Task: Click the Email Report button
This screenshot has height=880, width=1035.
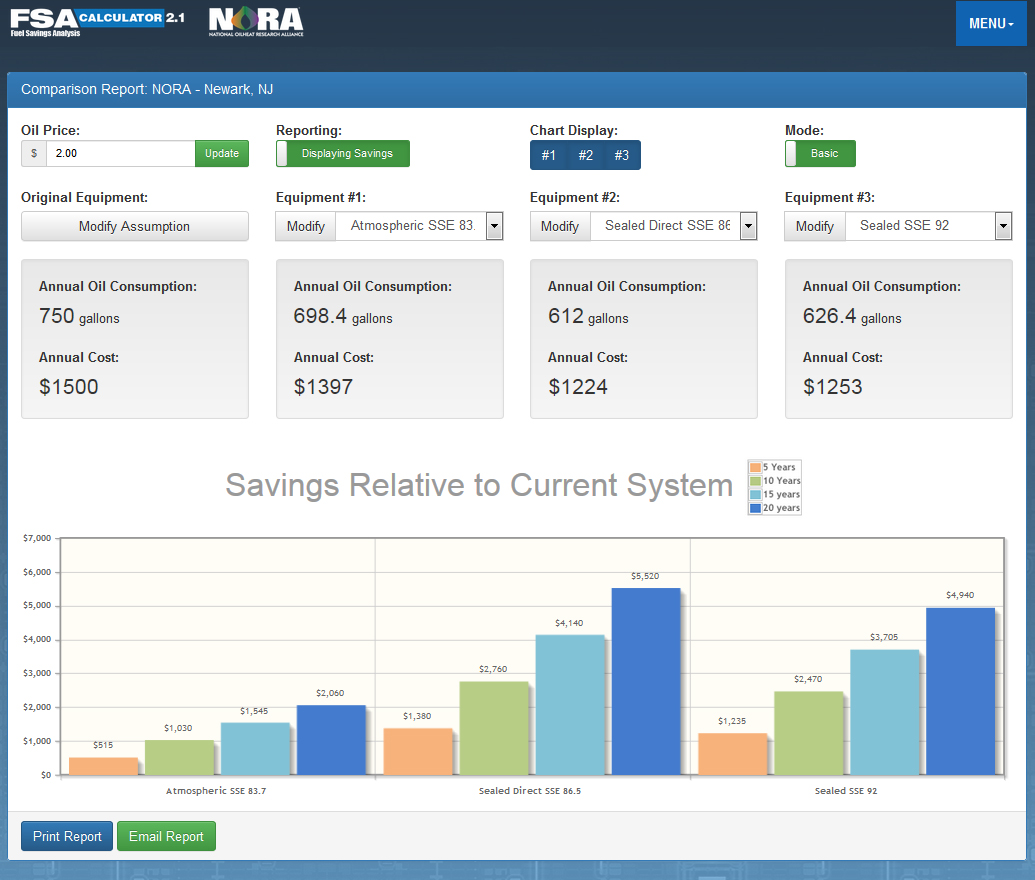Action: (166, 836)
